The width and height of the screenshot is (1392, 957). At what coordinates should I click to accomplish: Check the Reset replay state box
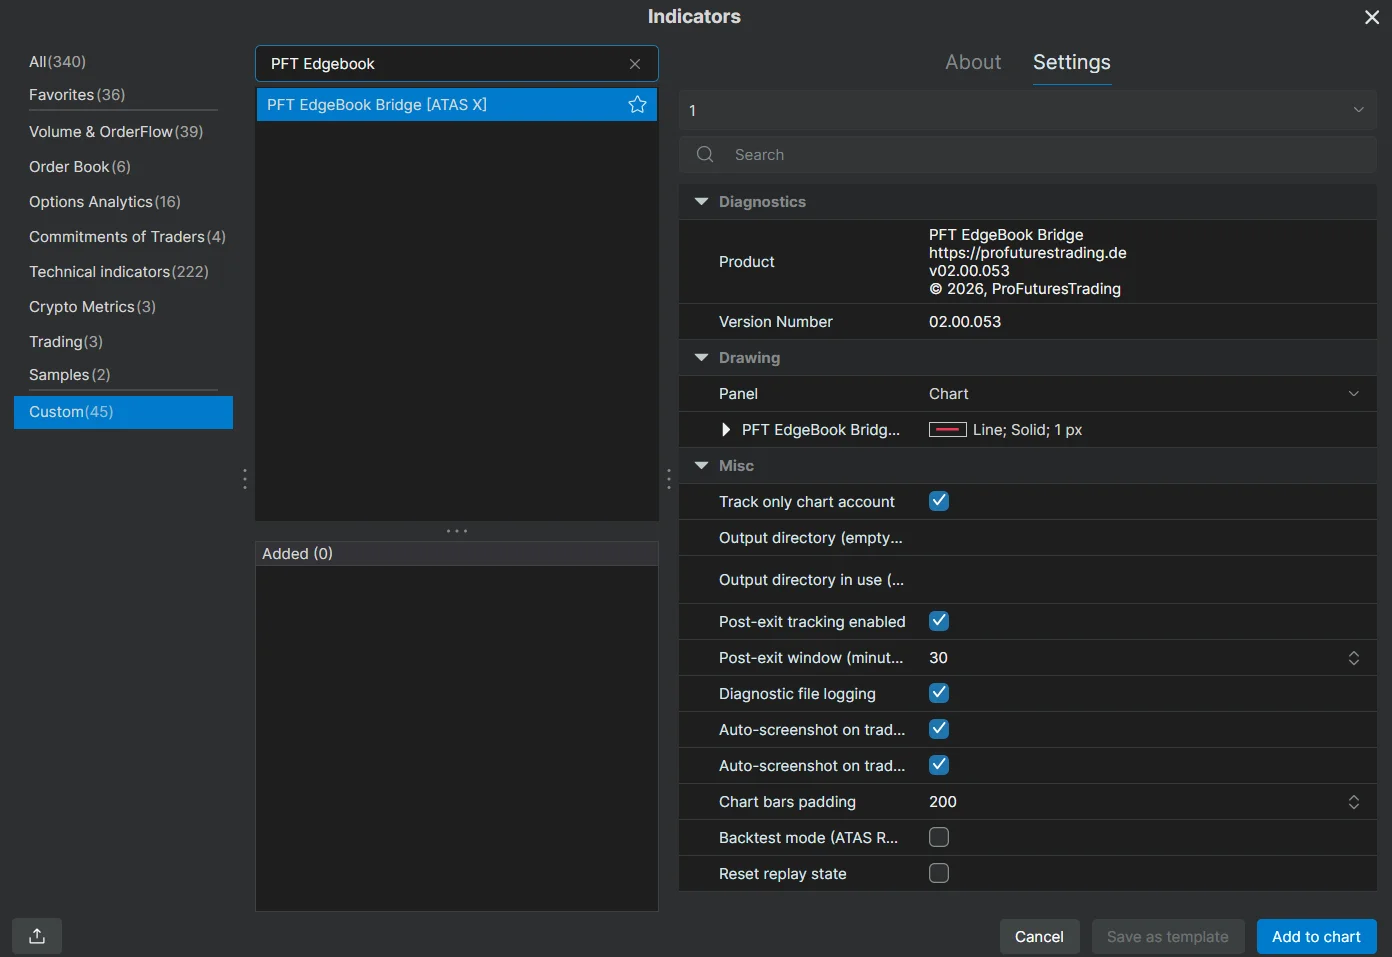click(939, 873)
